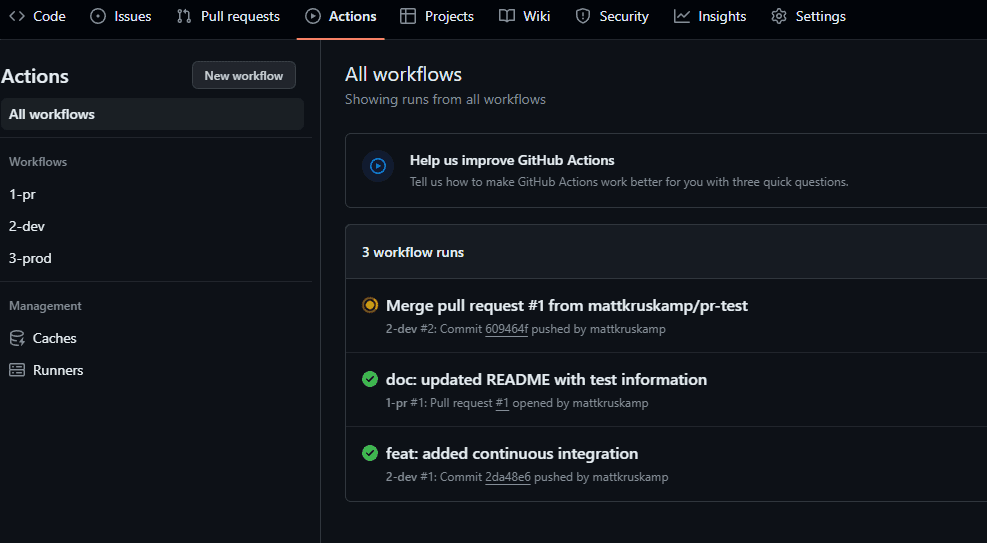Open feat: added continuous integration run
The image size is (987, 543).
[512, 454]
